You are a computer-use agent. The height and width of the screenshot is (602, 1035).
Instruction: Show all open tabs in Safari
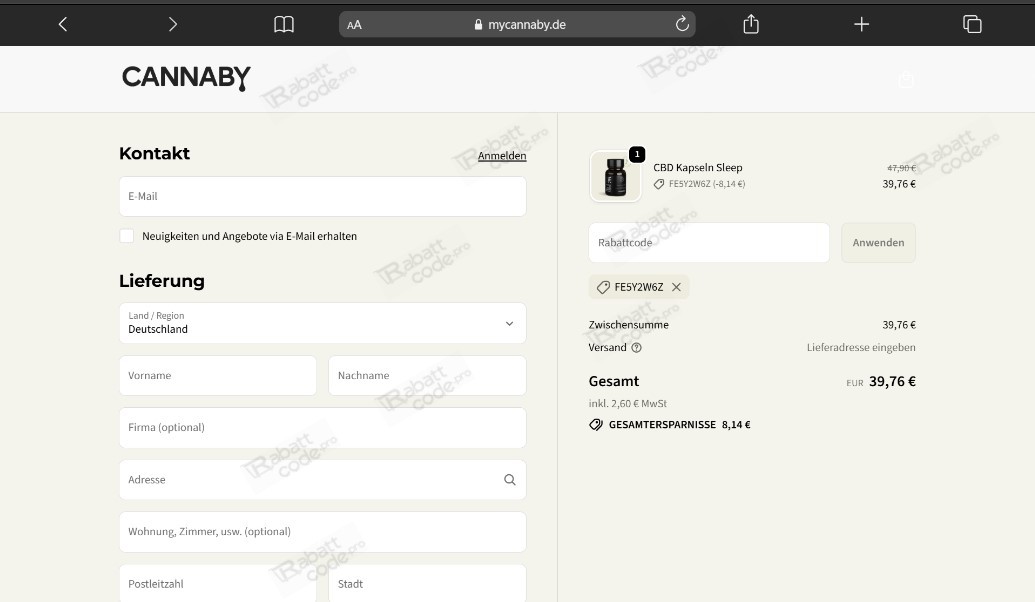(971, 24)
